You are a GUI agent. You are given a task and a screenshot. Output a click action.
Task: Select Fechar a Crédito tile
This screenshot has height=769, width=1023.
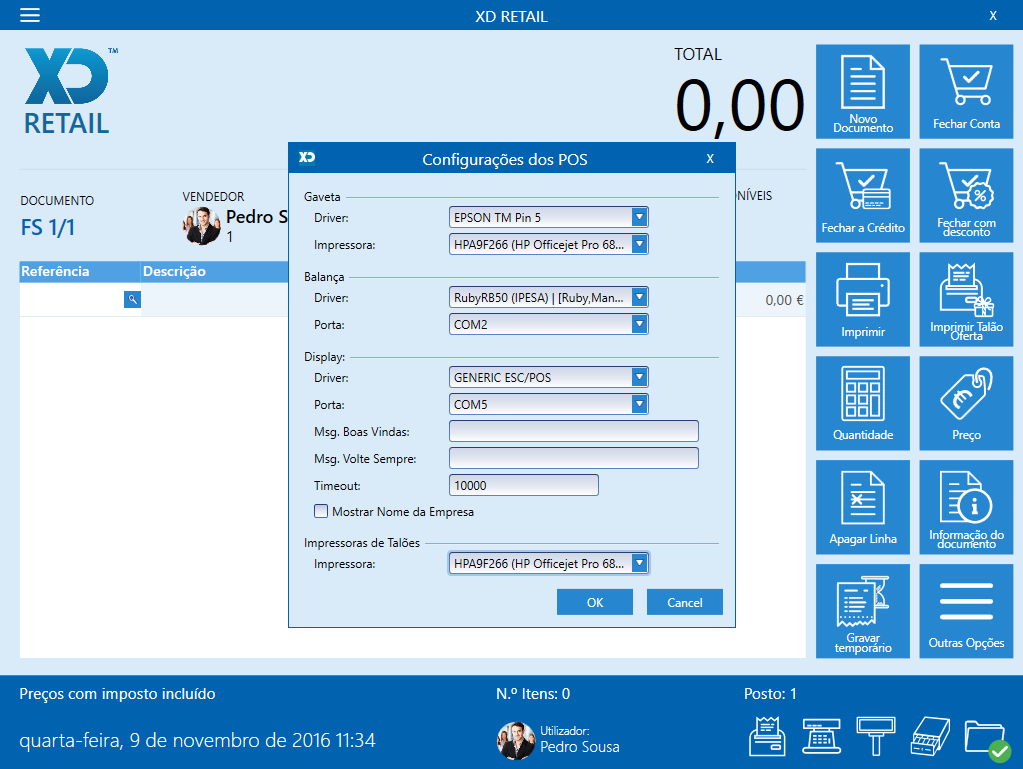coord(862,195)
